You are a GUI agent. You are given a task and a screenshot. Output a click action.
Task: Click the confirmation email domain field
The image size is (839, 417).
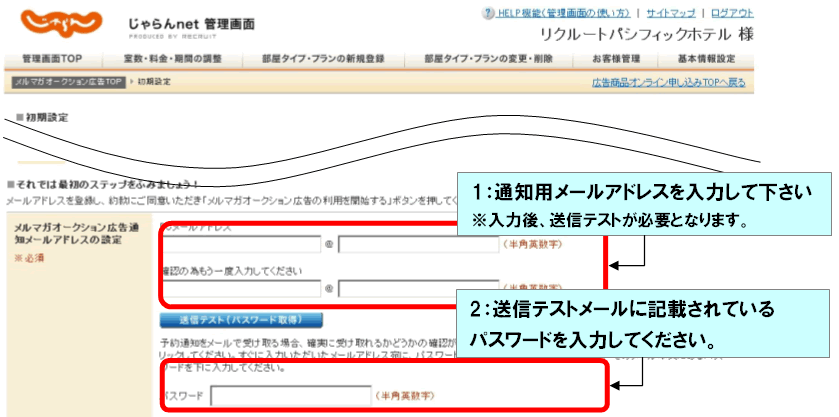coord(418,289)
